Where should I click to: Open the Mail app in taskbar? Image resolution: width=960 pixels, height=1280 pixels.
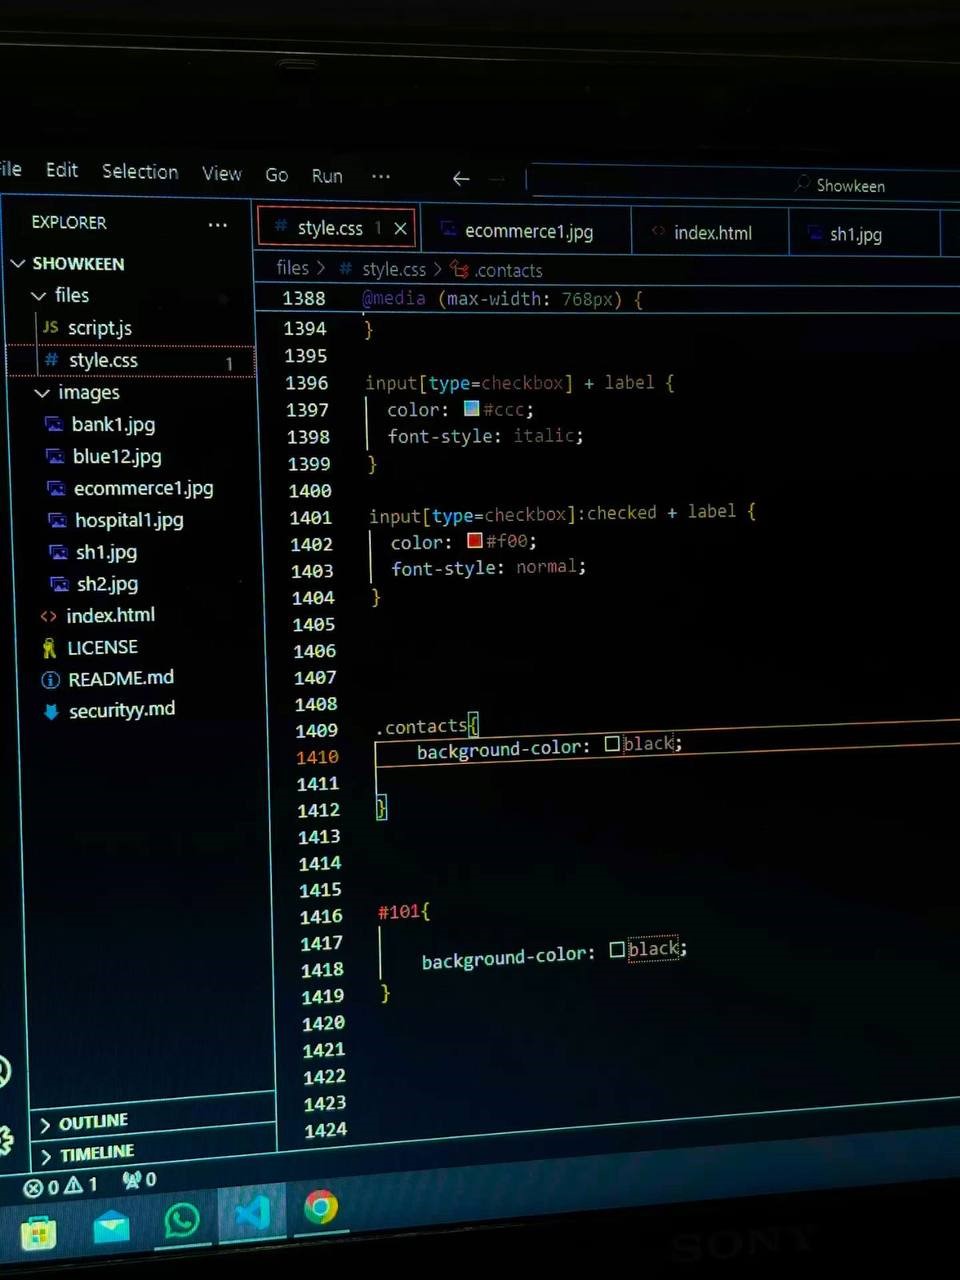point(111,1227)
